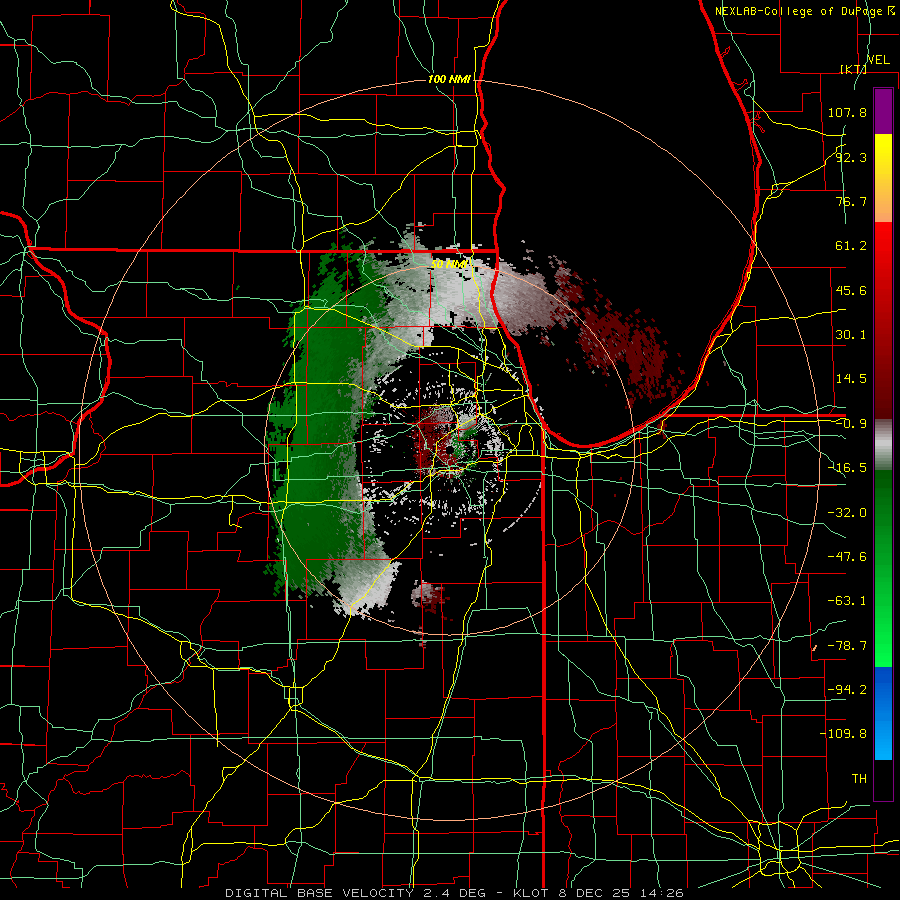Select the -47.6 value on the velocity scale
This screenshot has height=900, width=900.
(x=847, y=557)
